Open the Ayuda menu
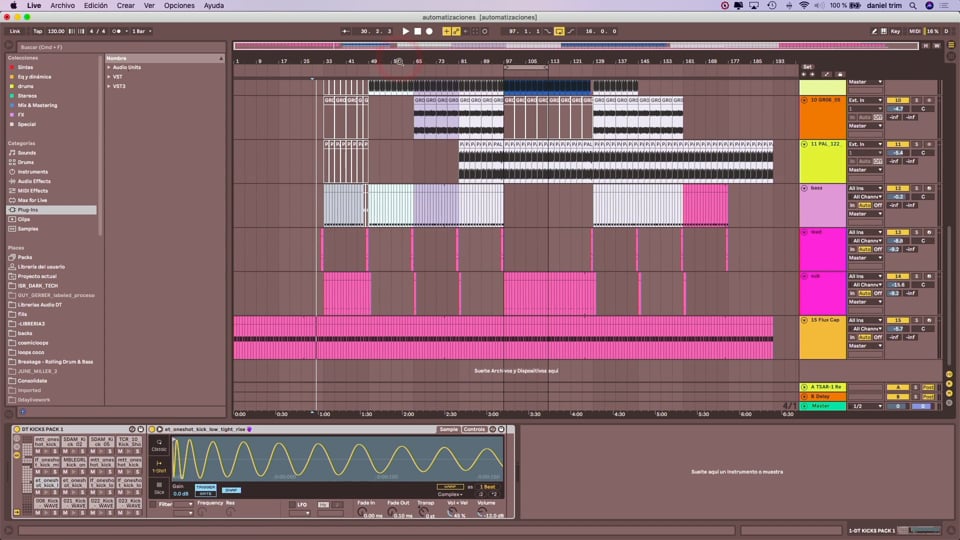Viewport: 960px width, 540px height. pyautogui.click(x=214, y=6)
